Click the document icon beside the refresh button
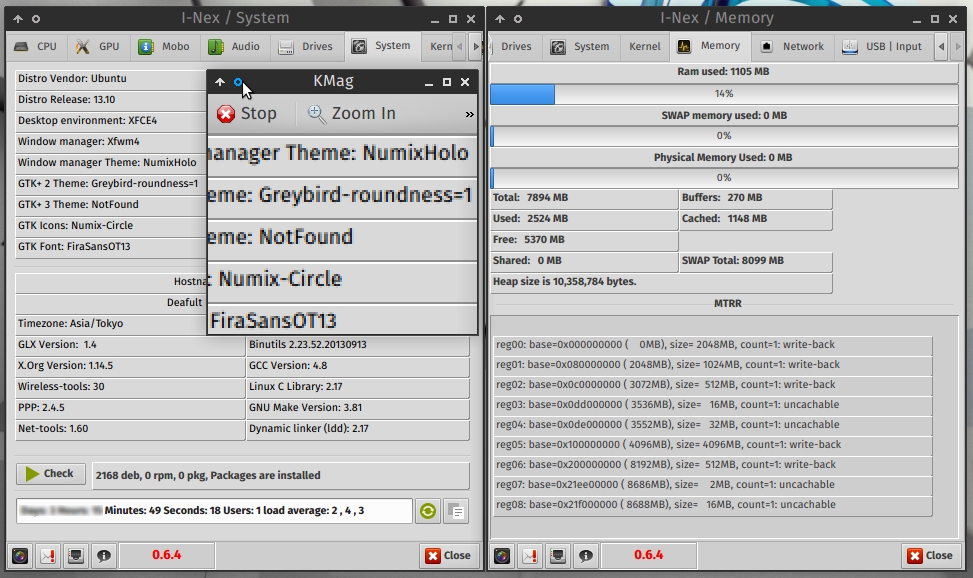This screenshot has height=578, width=973. tap(455, 511)
